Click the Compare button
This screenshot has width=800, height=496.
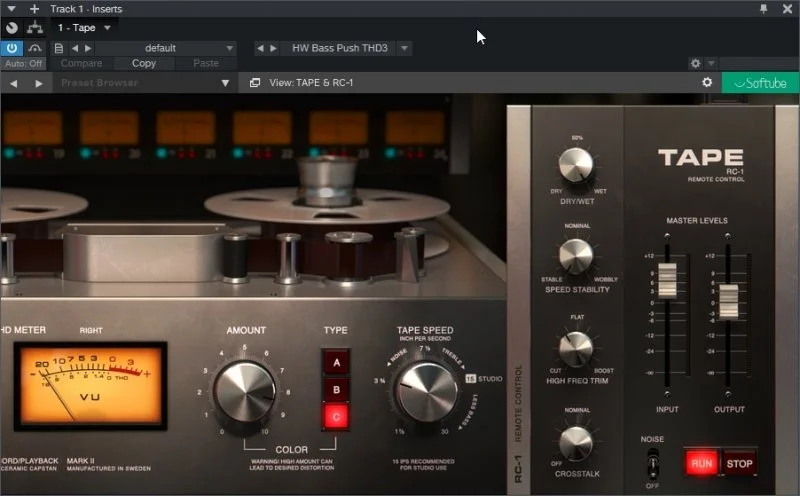(81, 63)
